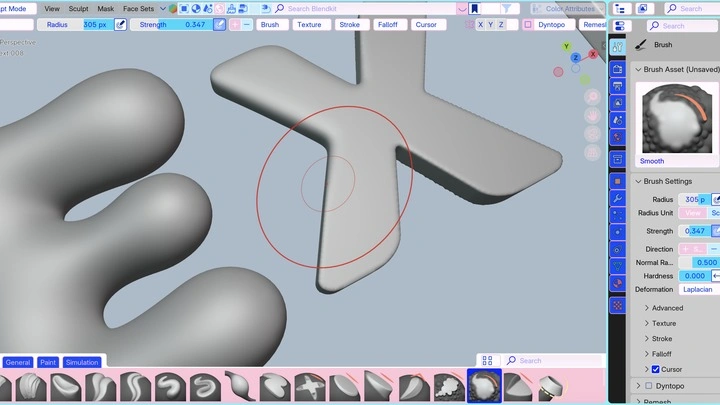This screenshot has height=405, width=720.
Task: Open the Sculpt Mode selector dropdown
Action: tap(17, 8)
